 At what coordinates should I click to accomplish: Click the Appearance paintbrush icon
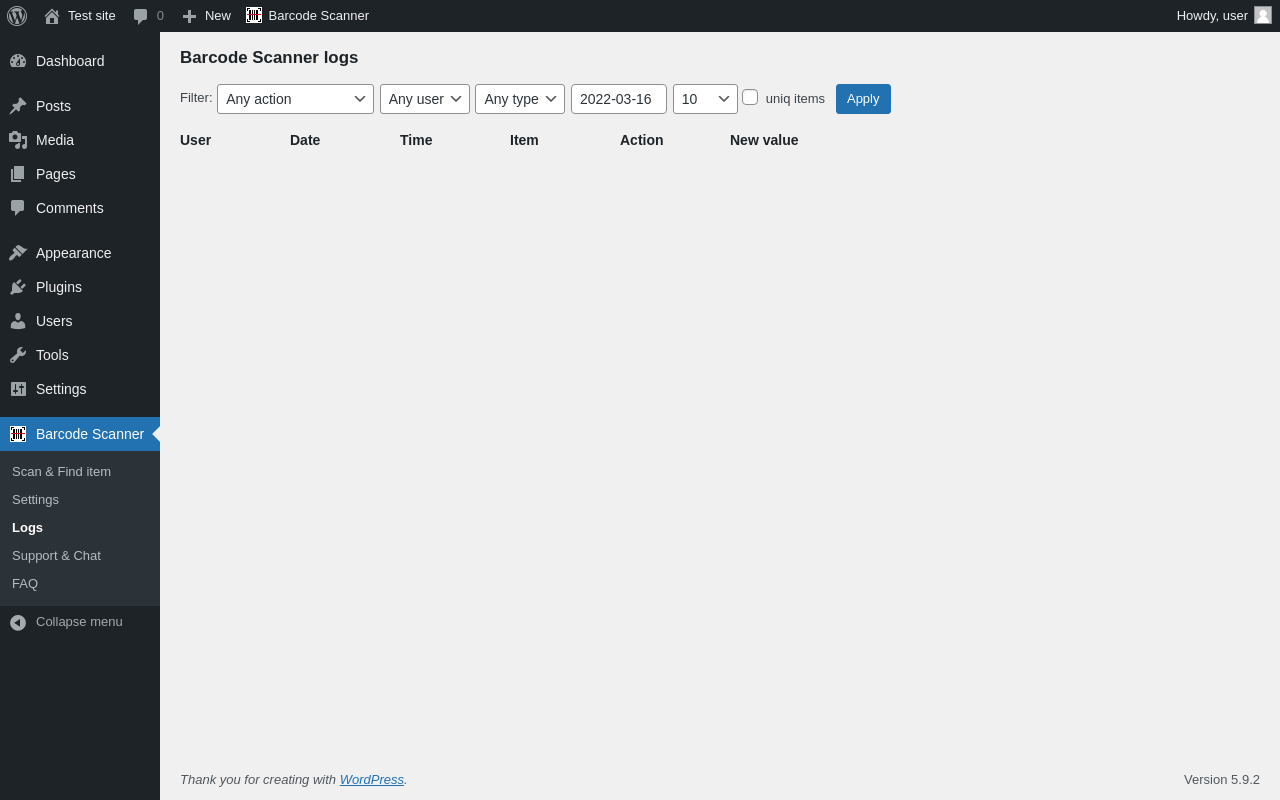click(18, 253)
